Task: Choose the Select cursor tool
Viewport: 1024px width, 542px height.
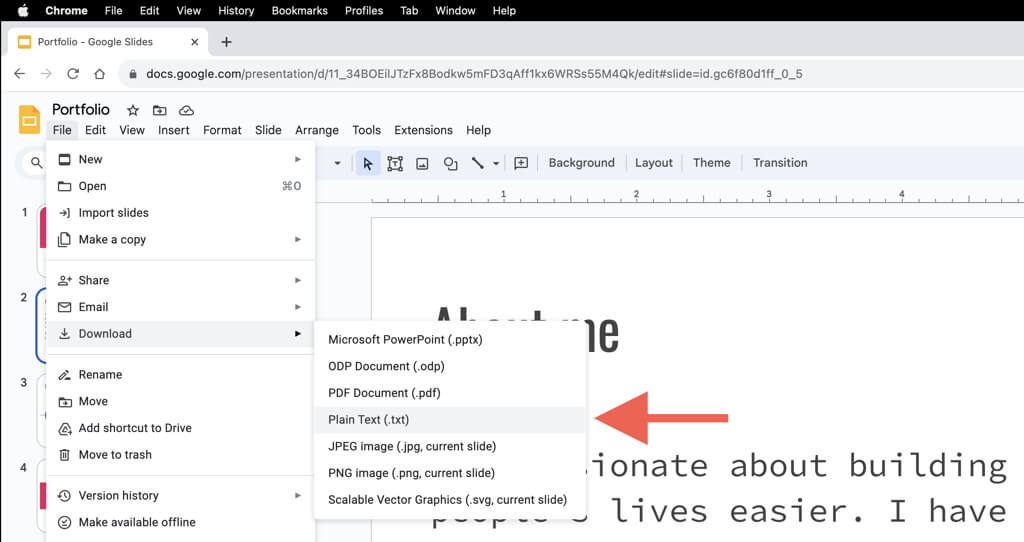Action: tap(368, 163)
